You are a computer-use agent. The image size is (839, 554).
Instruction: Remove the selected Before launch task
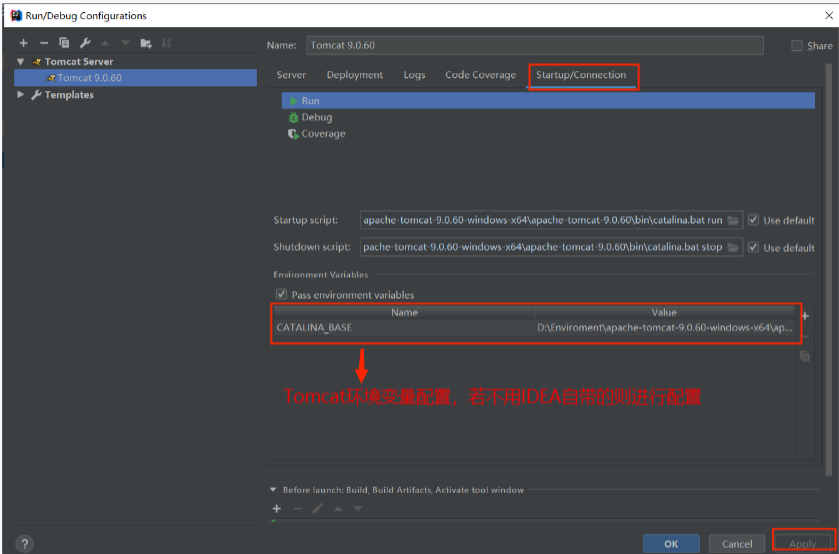click(298, 509)
